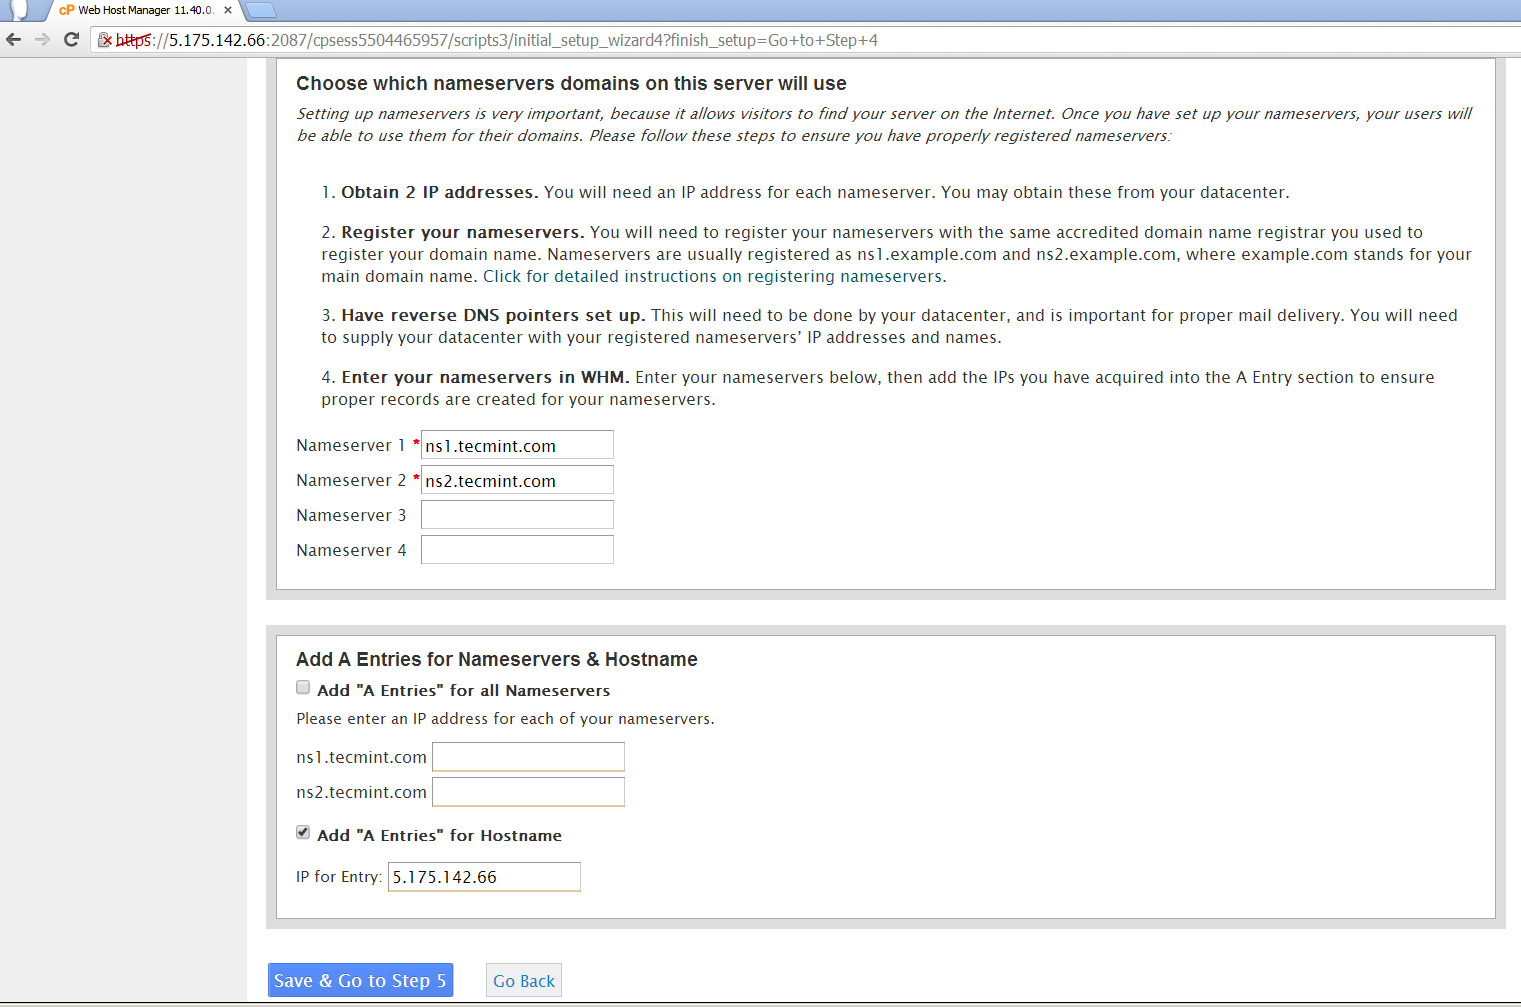Close the Web Host Manager tab
Image resolution: width=1521 pixels, height=1007 pixels.
point(228,10)
